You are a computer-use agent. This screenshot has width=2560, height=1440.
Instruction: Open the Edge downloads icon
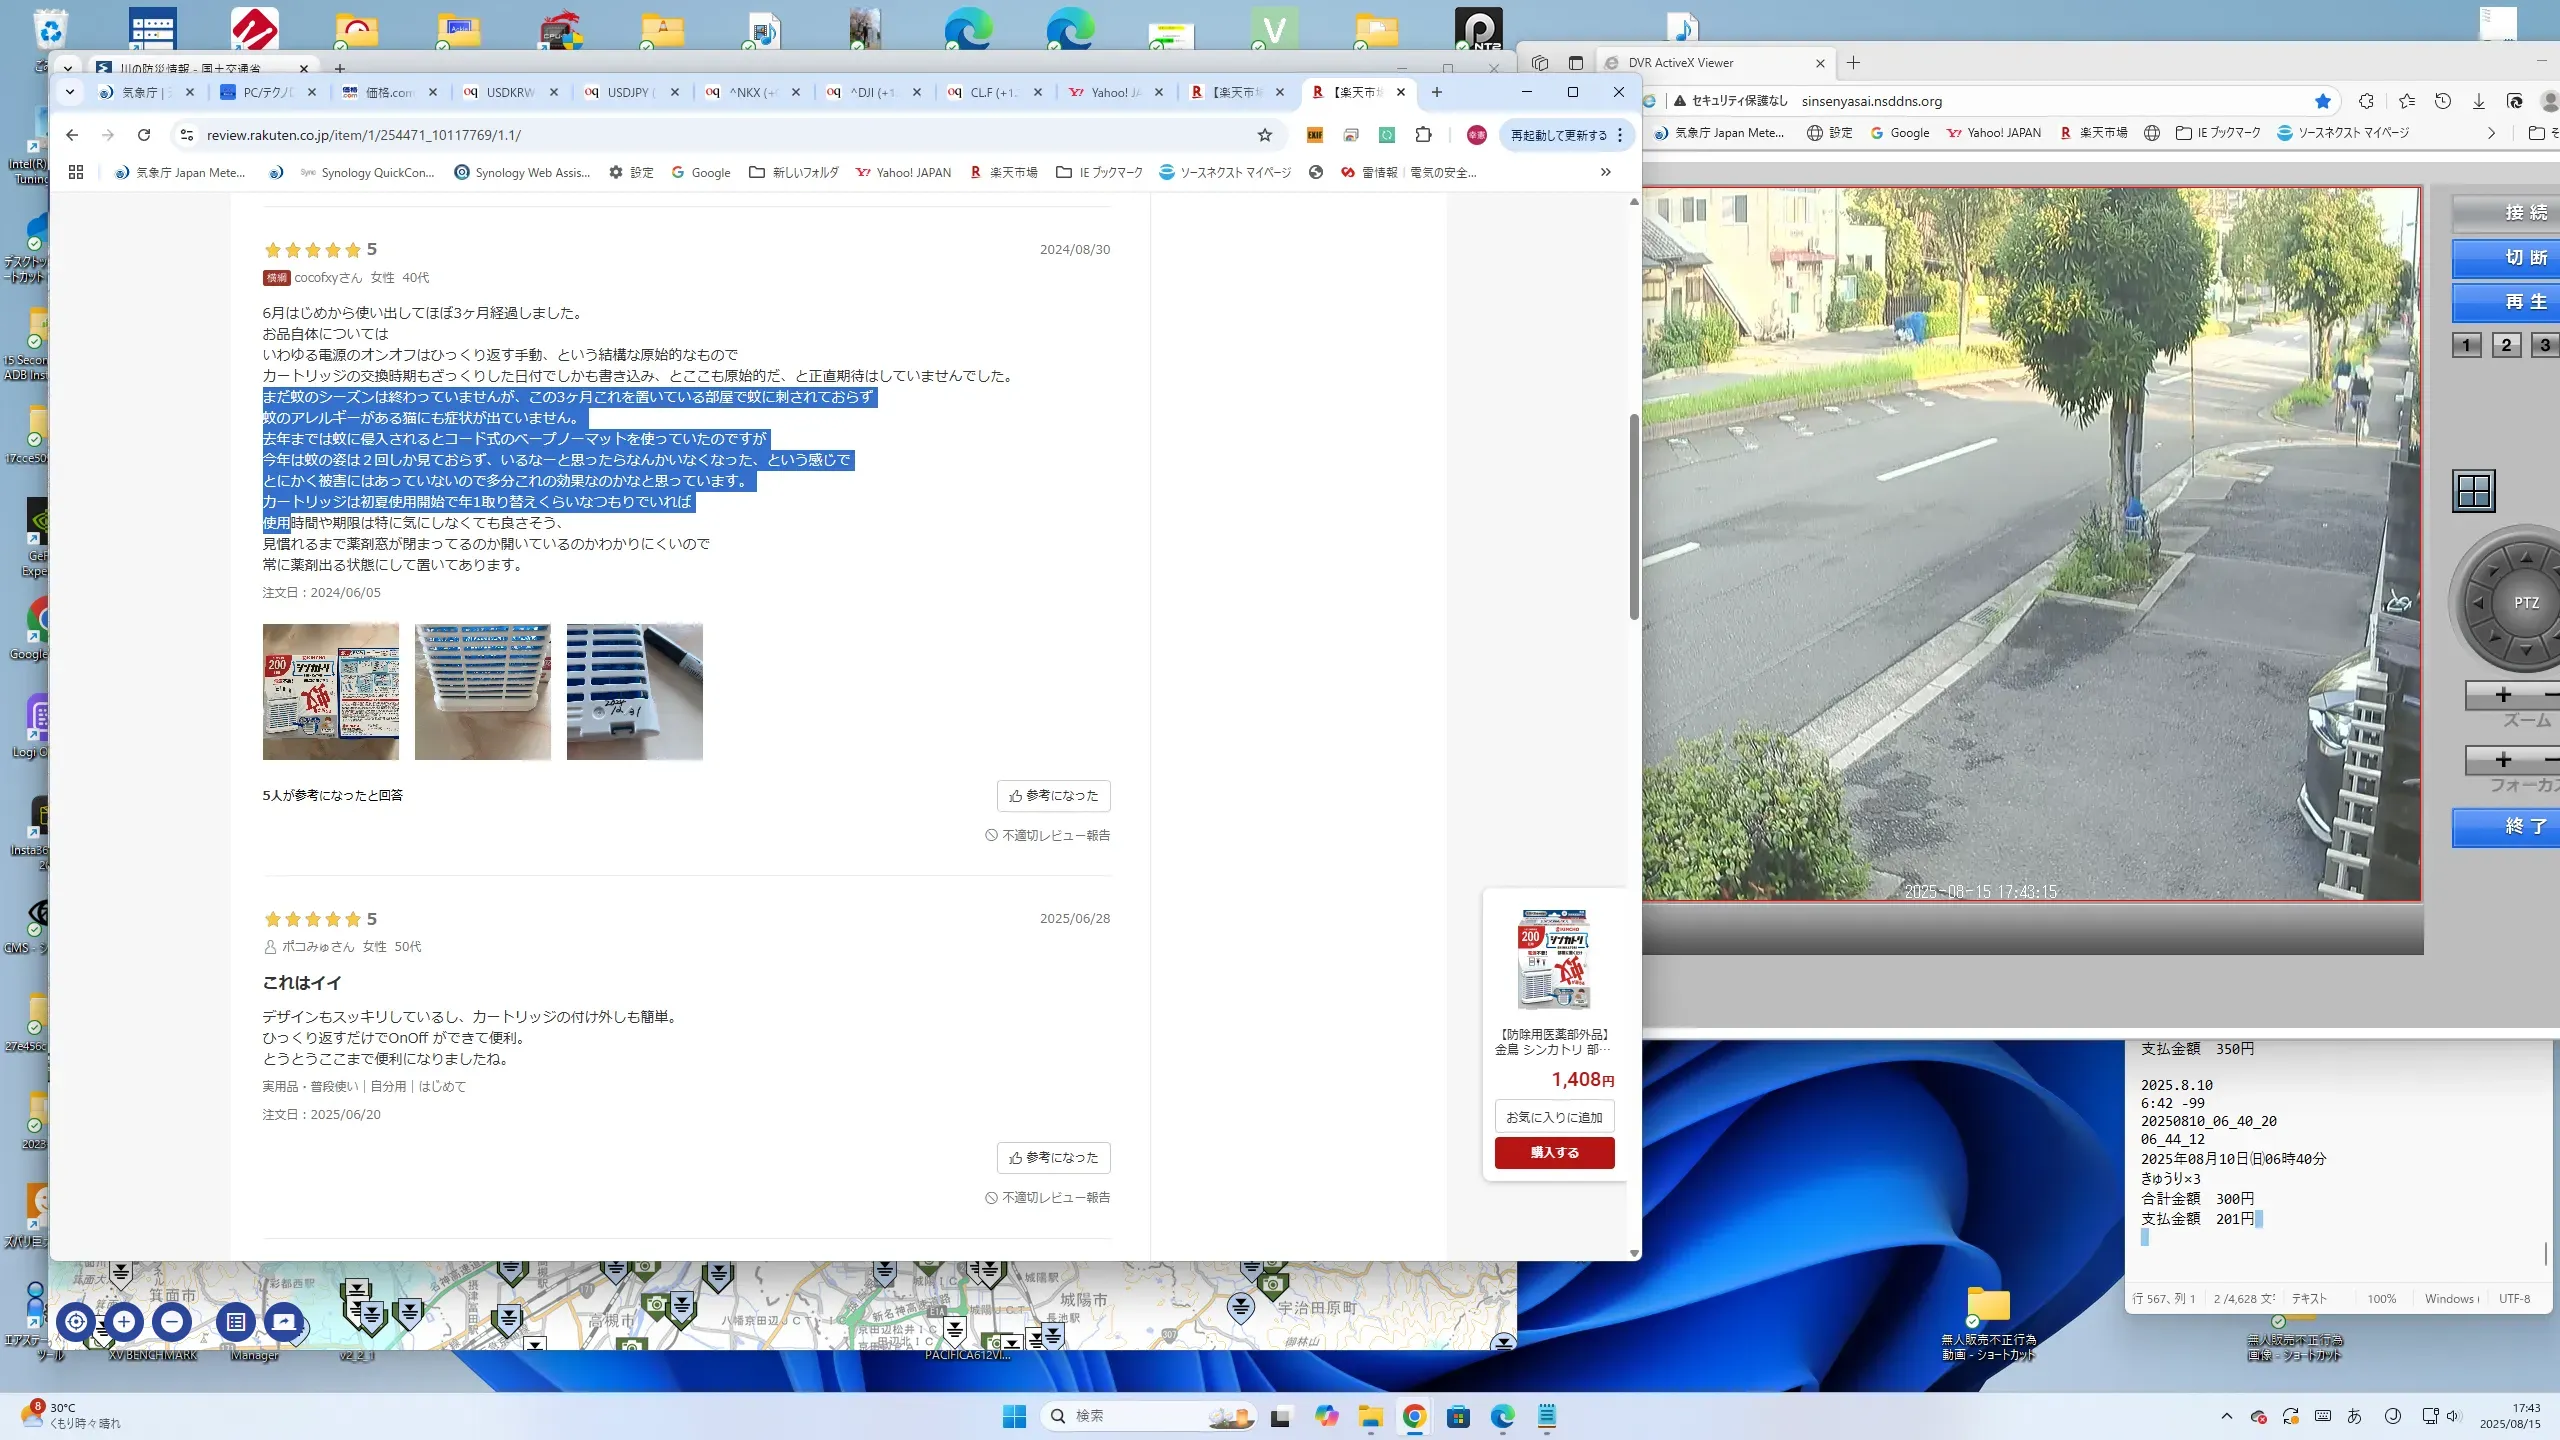(2478, 101)
